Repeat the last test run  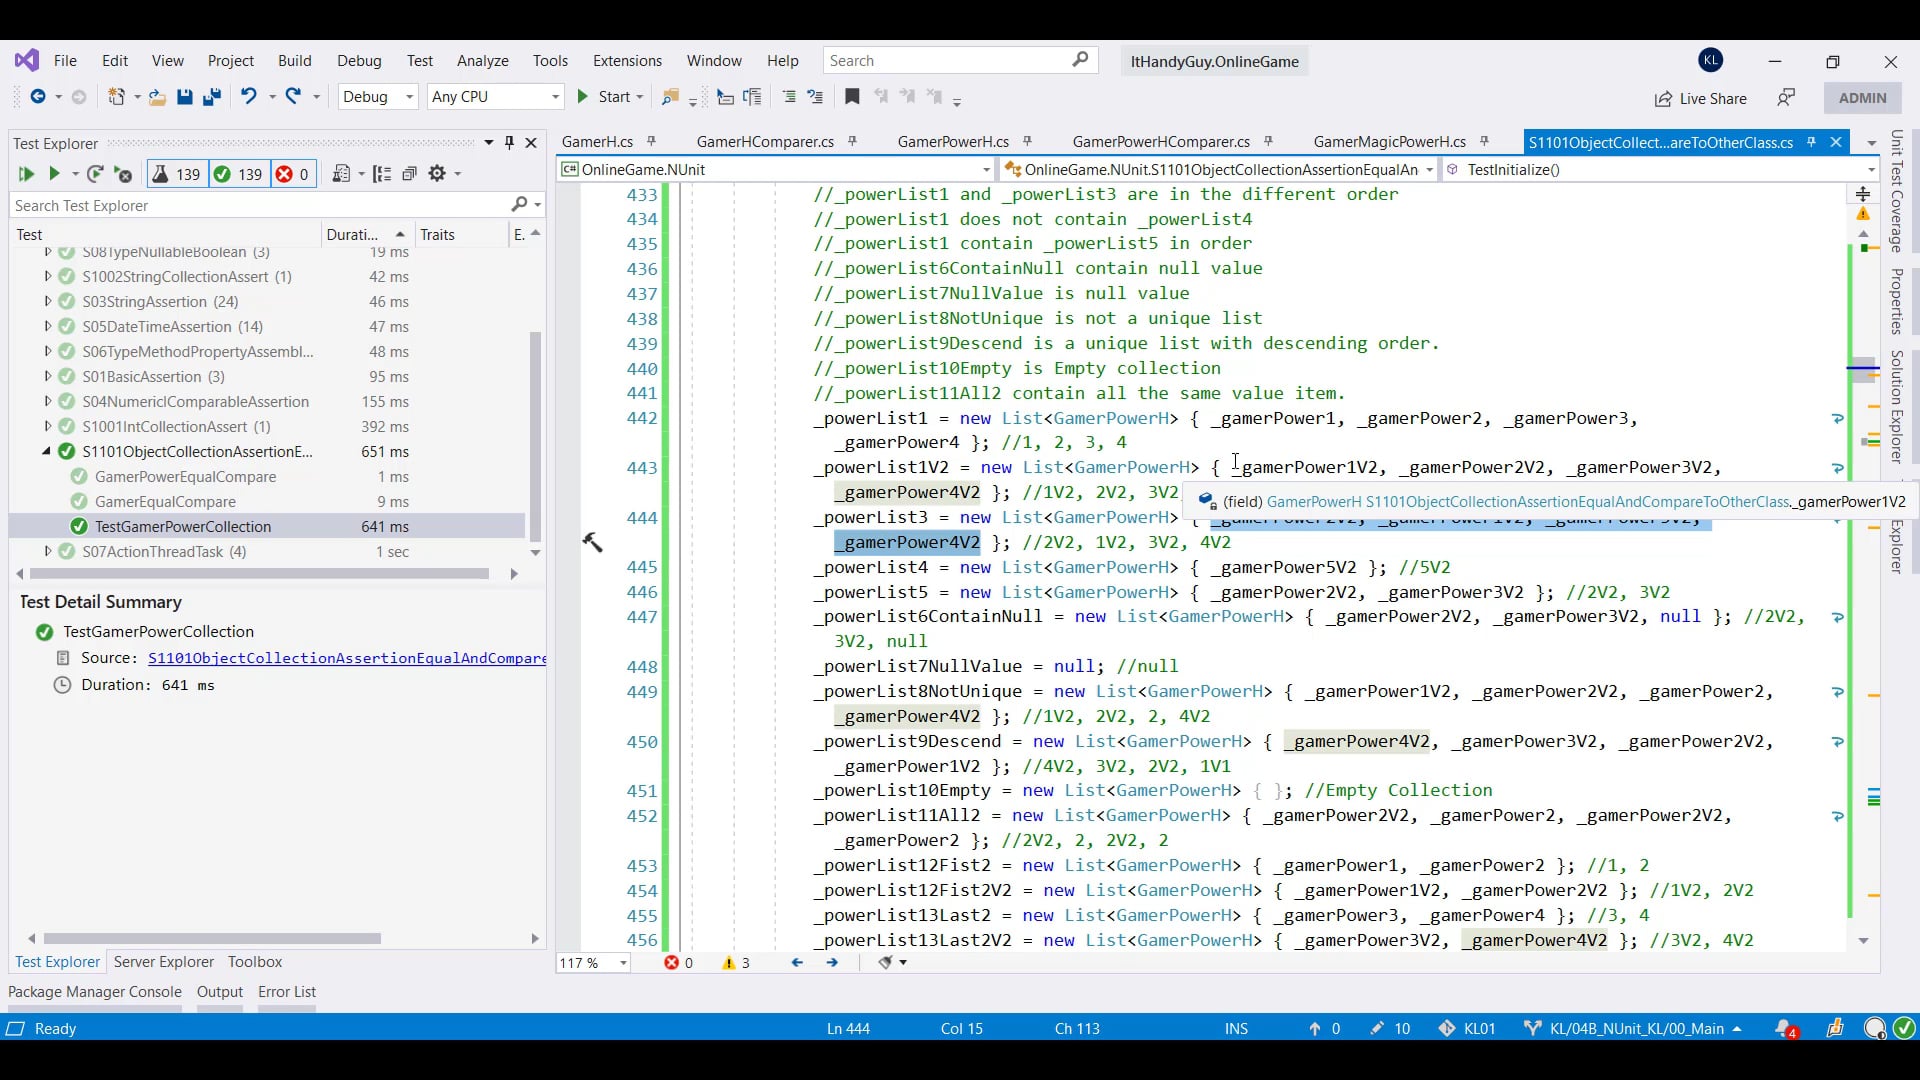(x=96, y=174)
